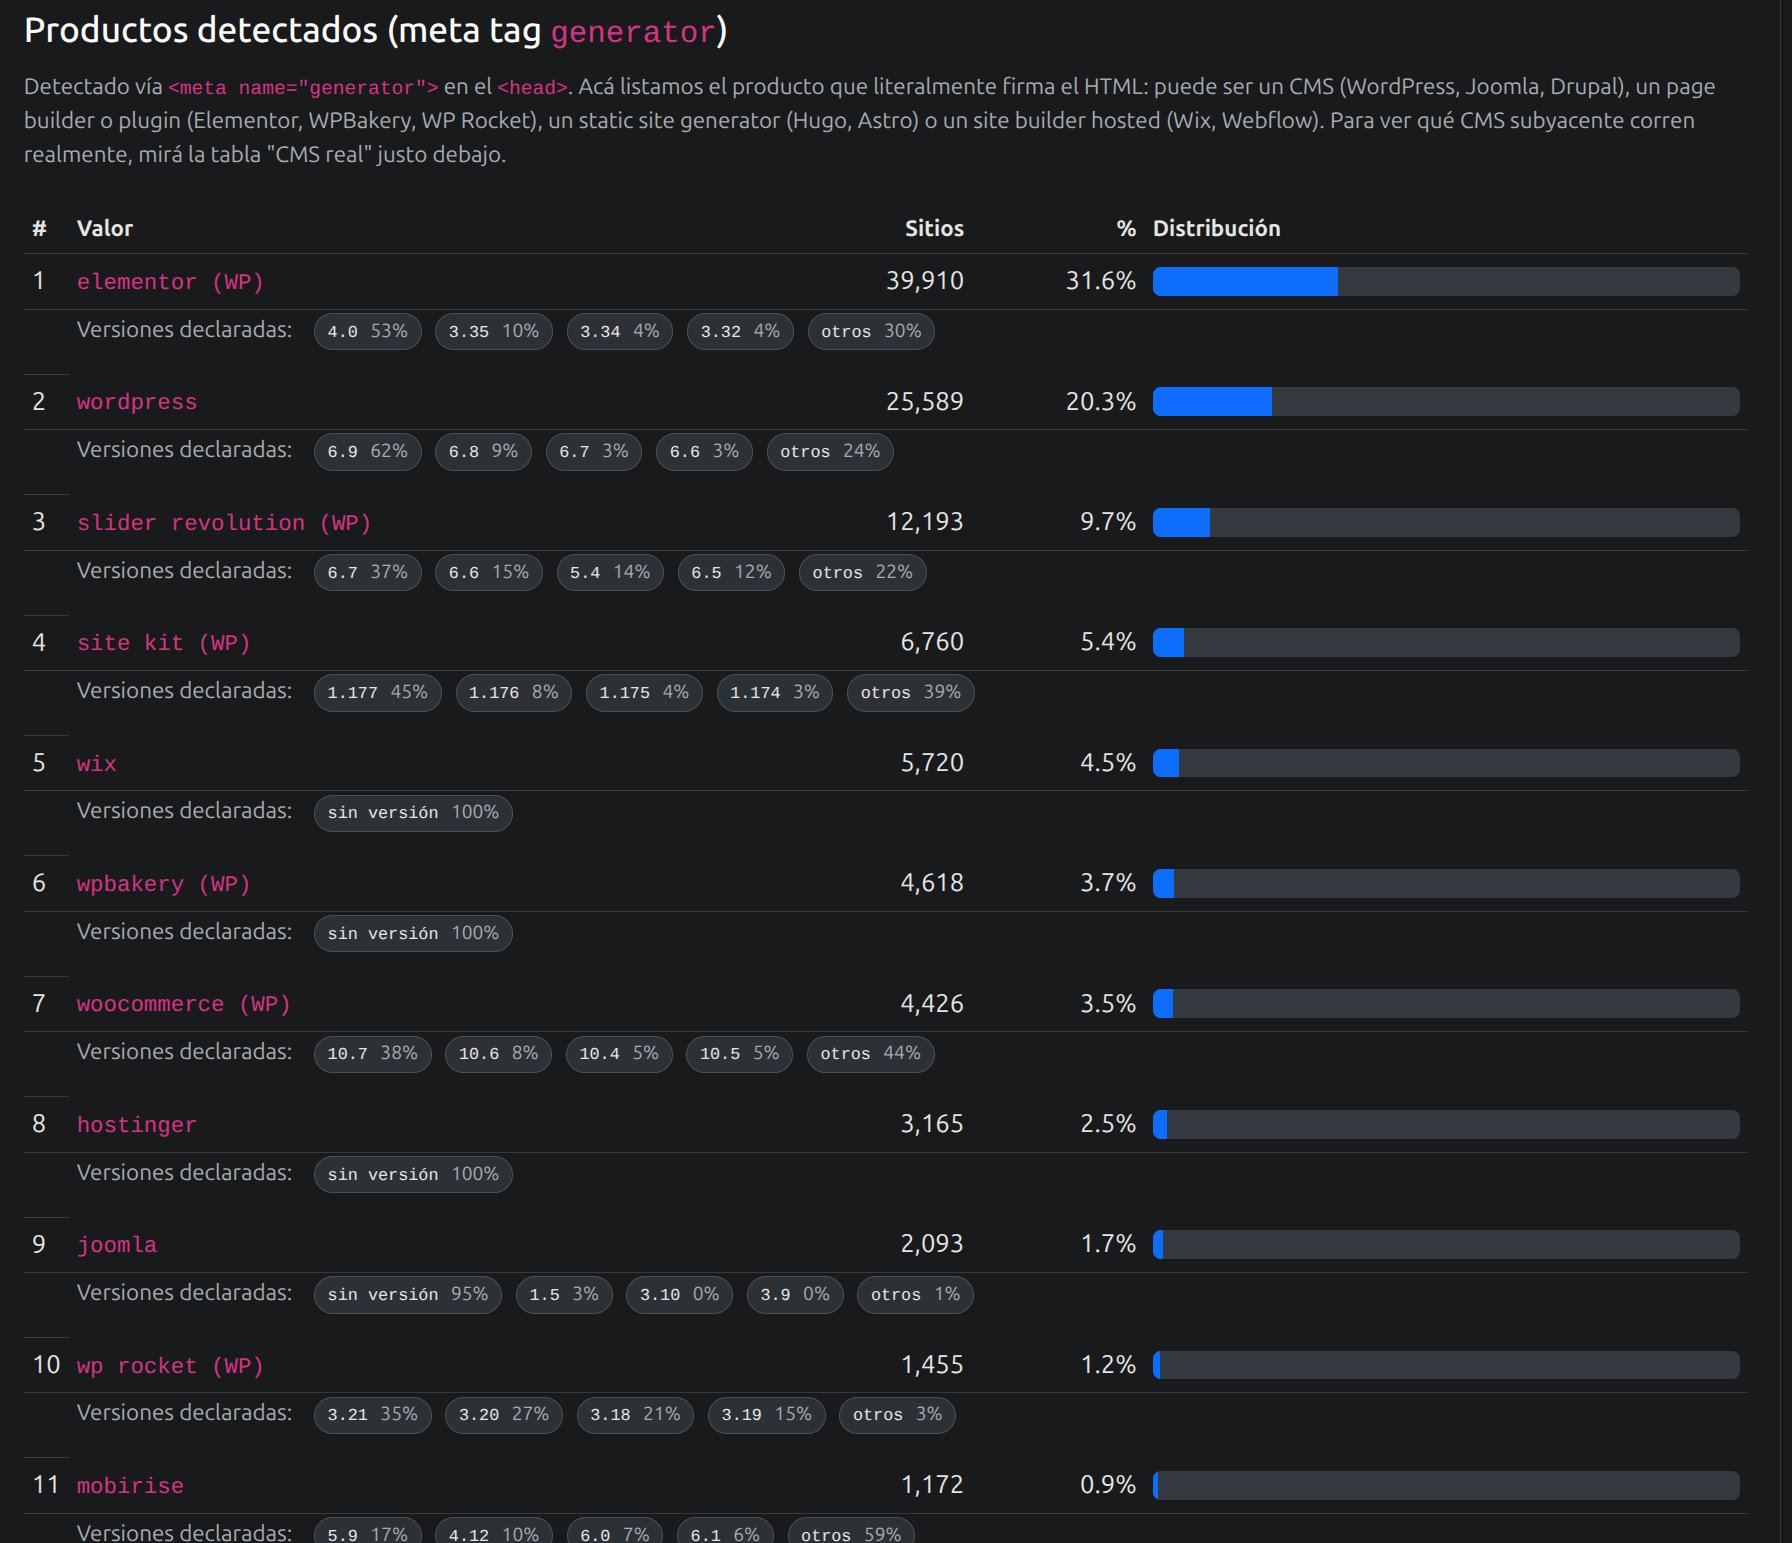Image resolution: width=1792 pixels, height=1543 pixels.
Task: Select the elementor (WP) value
Action: (170, 282)
